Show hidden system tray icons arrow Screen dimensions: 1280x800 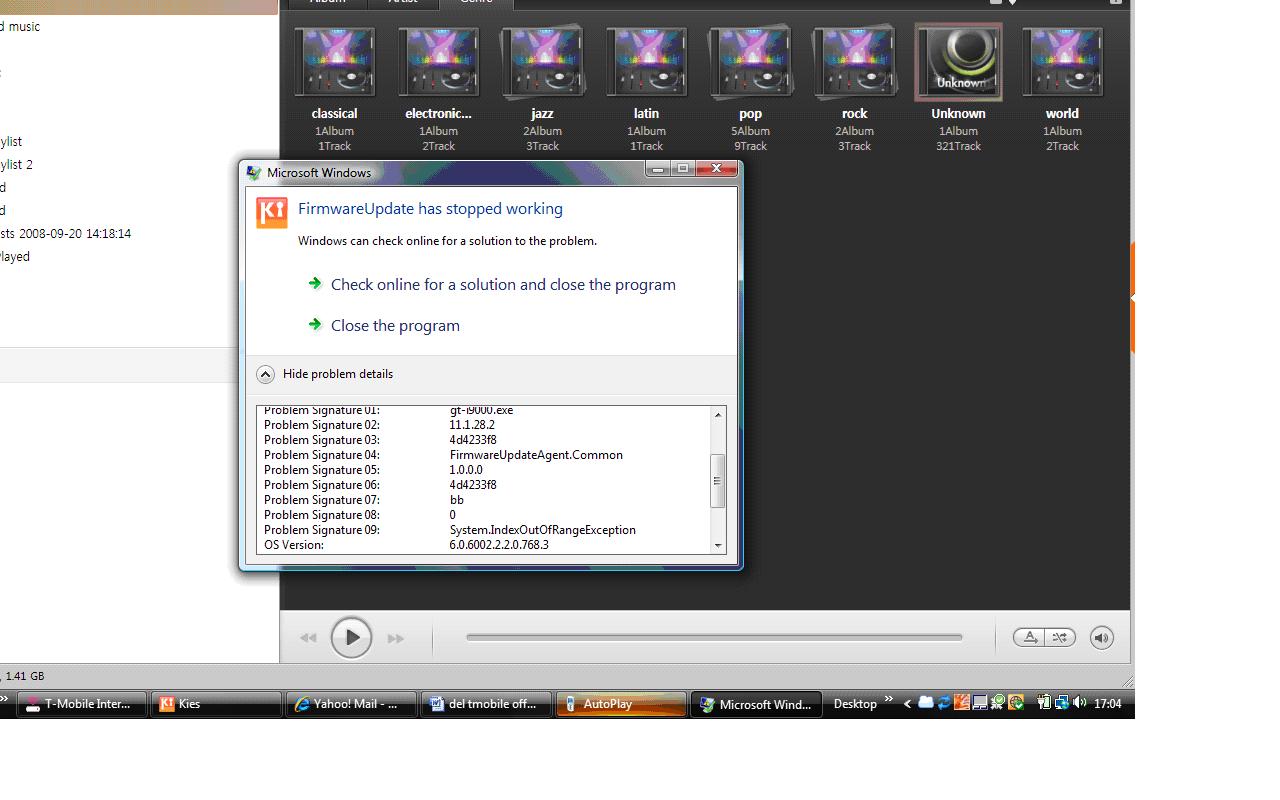click(x=907, y=704)
